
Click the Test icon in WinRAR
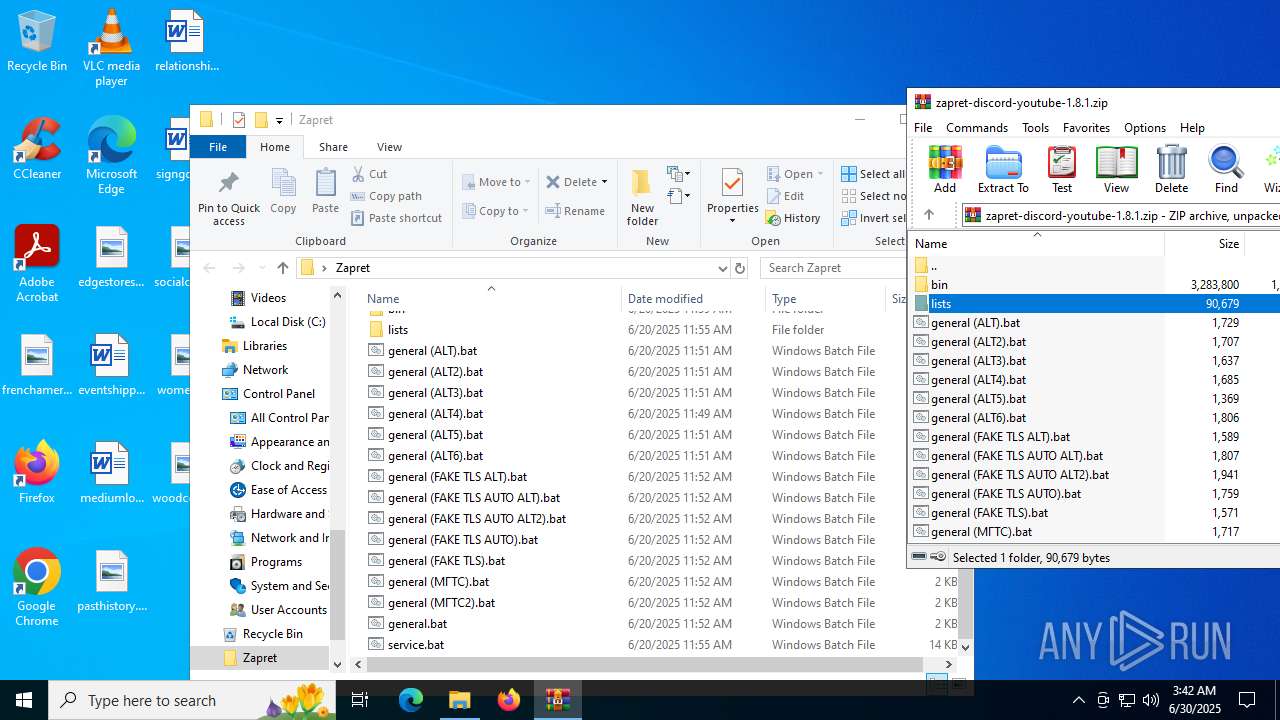1061,168
